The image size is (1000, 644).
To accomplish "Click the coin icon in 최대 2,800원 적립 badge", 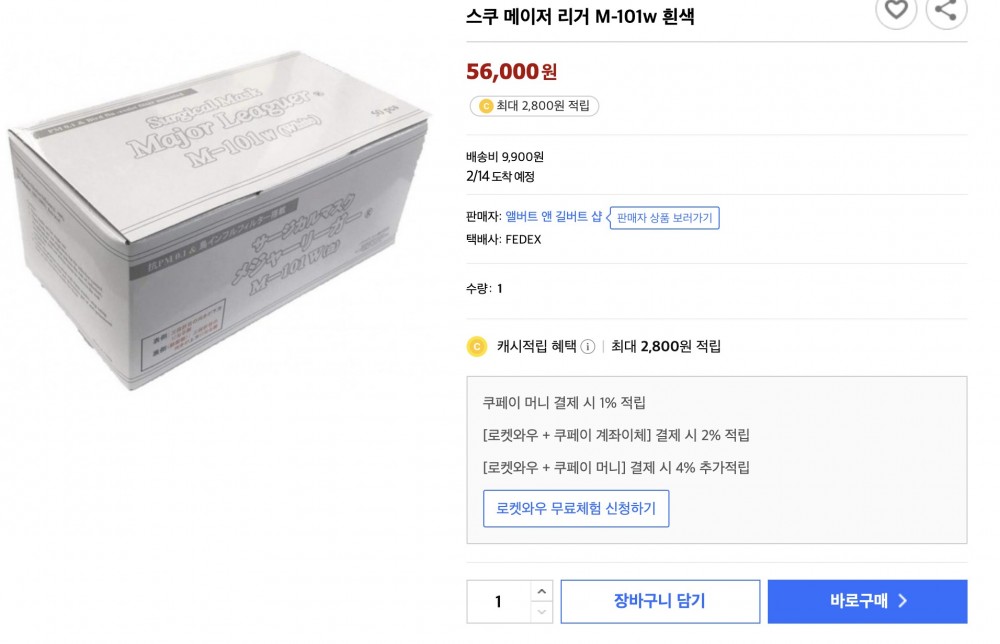I will pos(486,106).
